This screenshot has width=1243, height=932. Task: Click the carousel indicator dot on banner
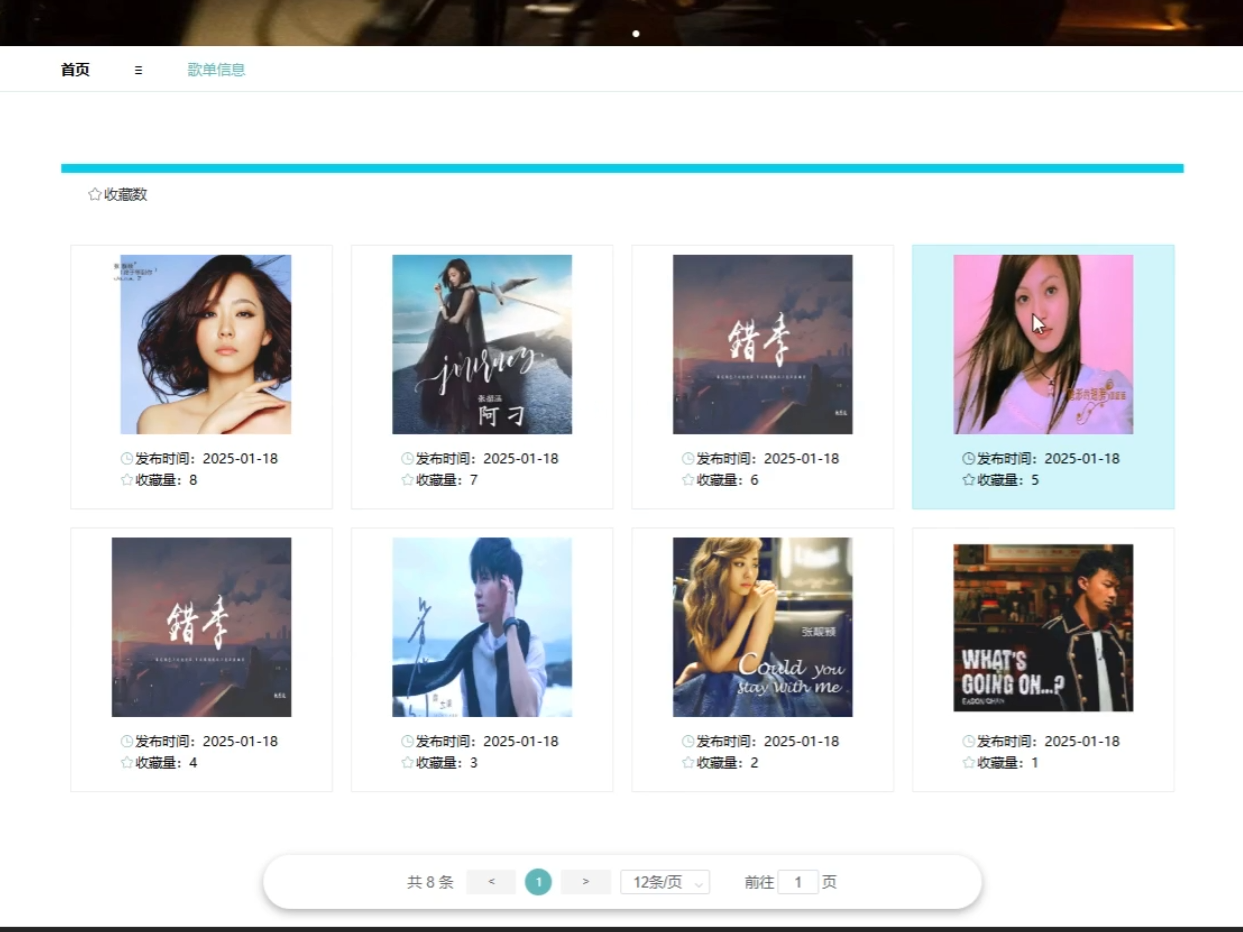[636, 34]
